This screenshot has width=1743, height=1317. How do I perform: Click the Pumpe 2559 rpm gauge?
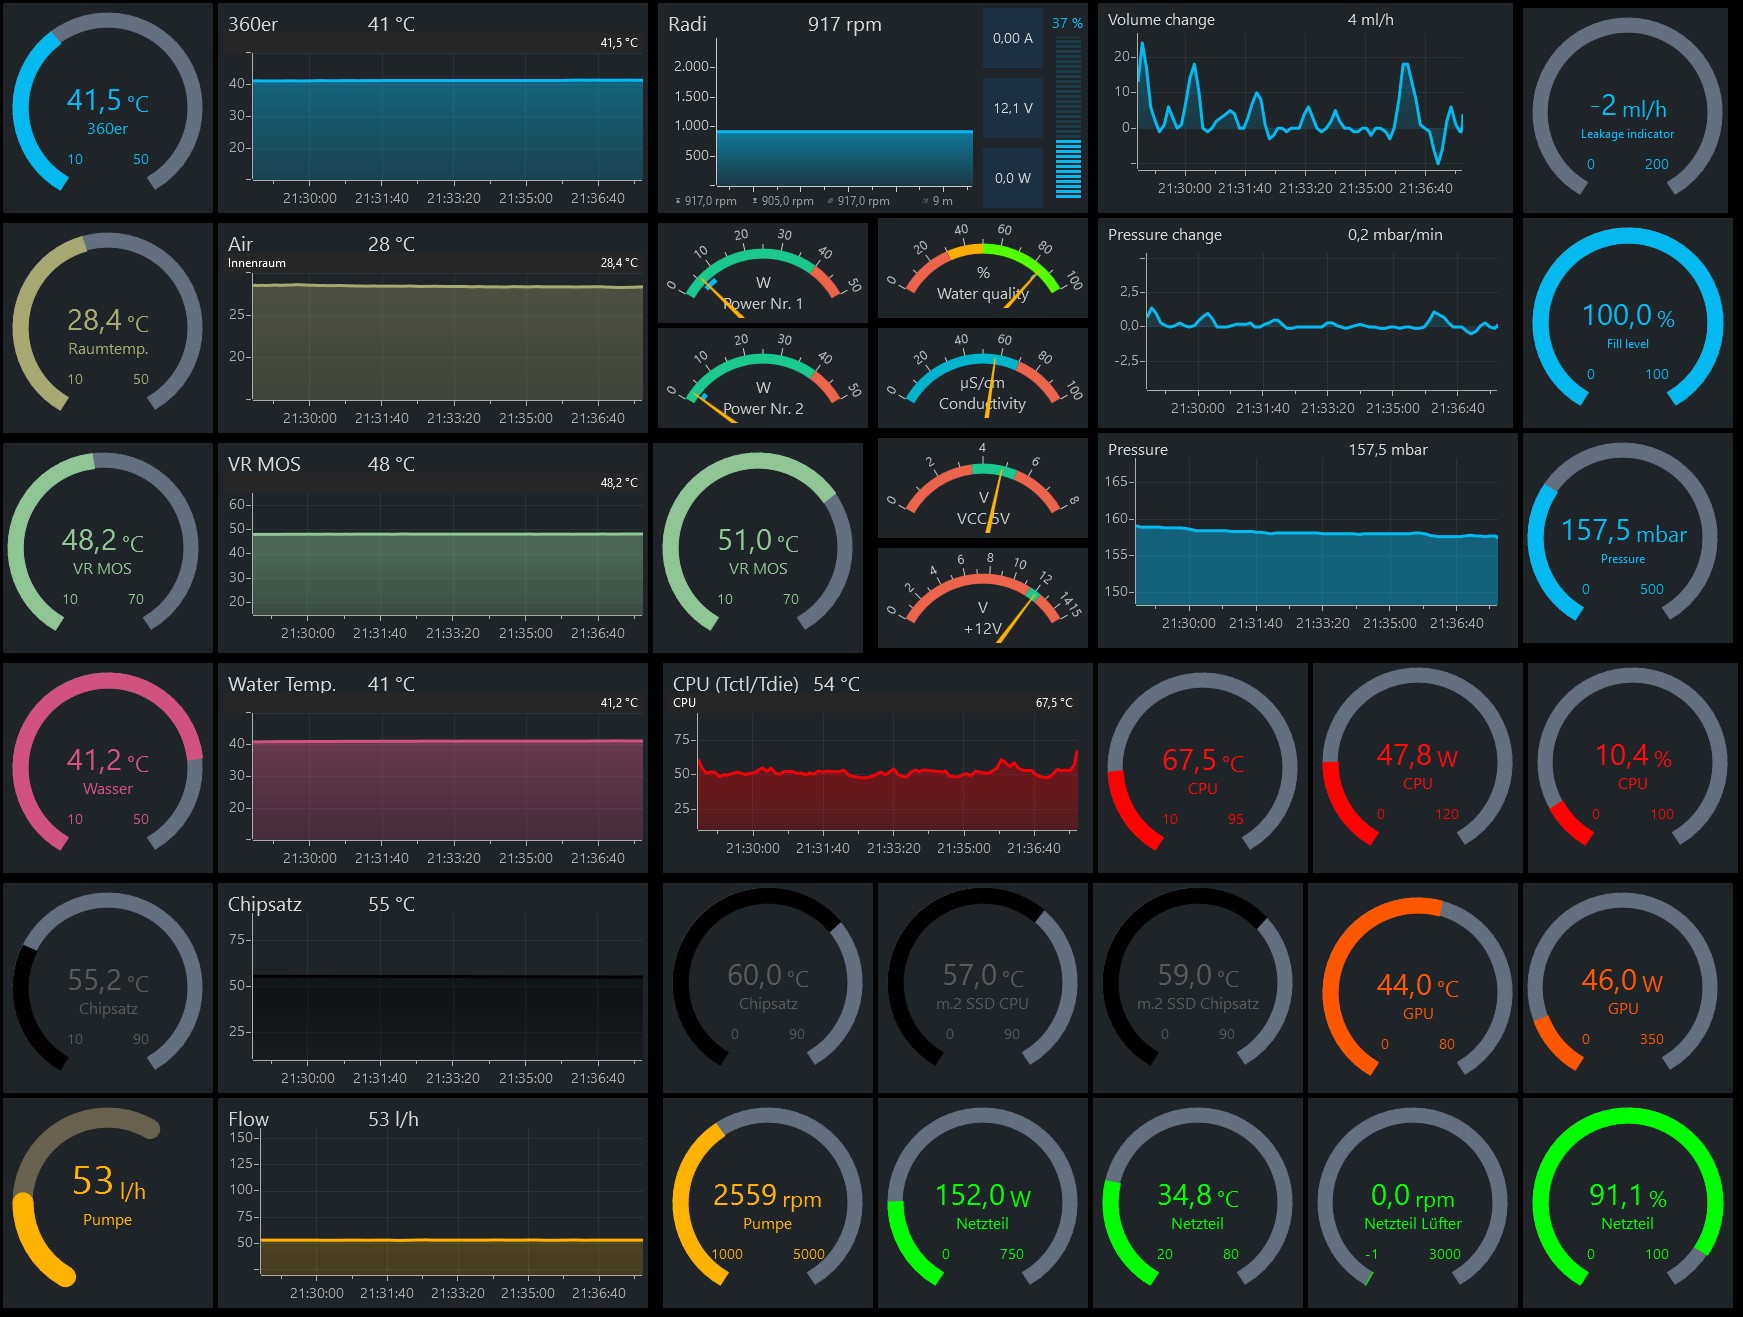[x=767, y=1202]
